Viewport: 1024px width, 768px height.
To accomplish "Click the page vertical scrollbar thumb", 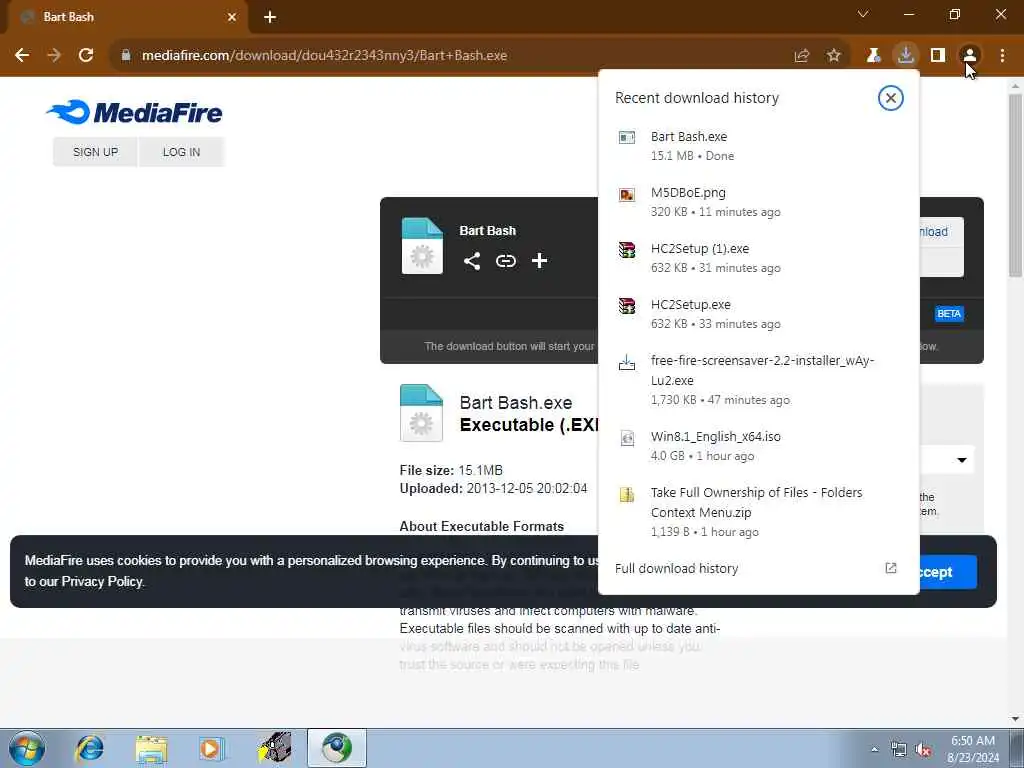I will [1015, 186].
